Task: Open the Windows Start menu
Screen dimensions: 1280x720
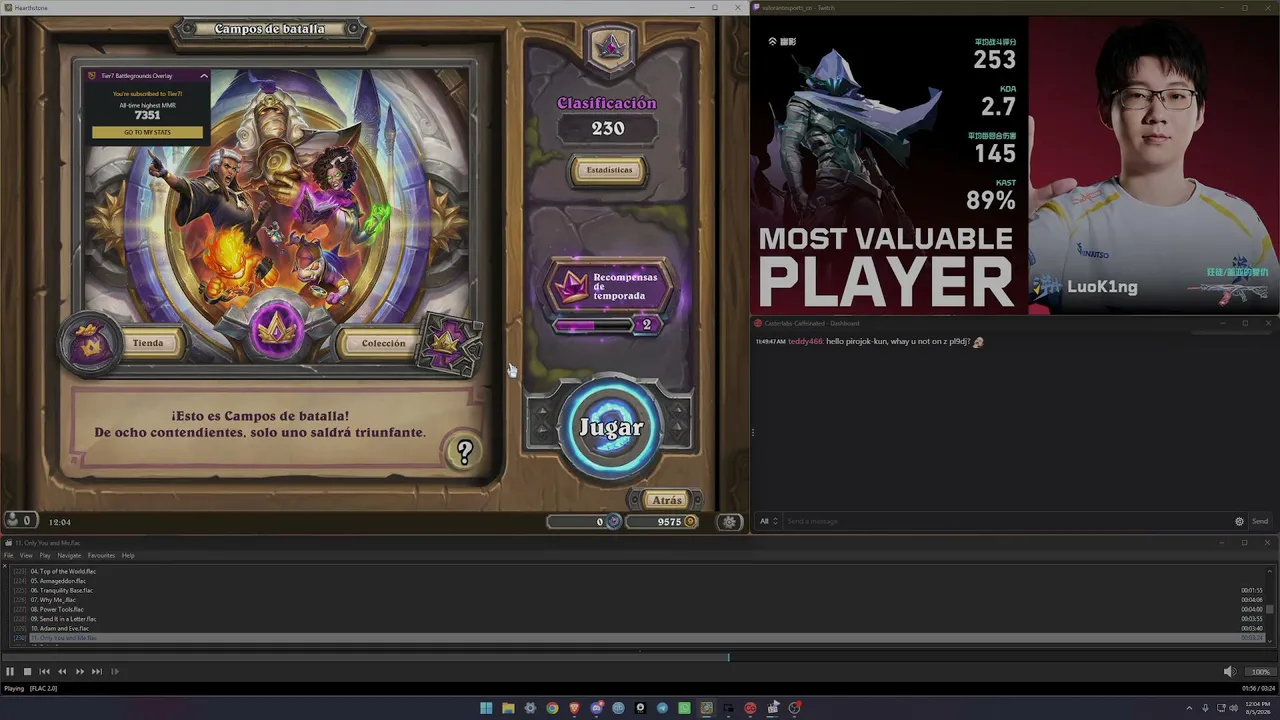Action: (x=486, y=708)
